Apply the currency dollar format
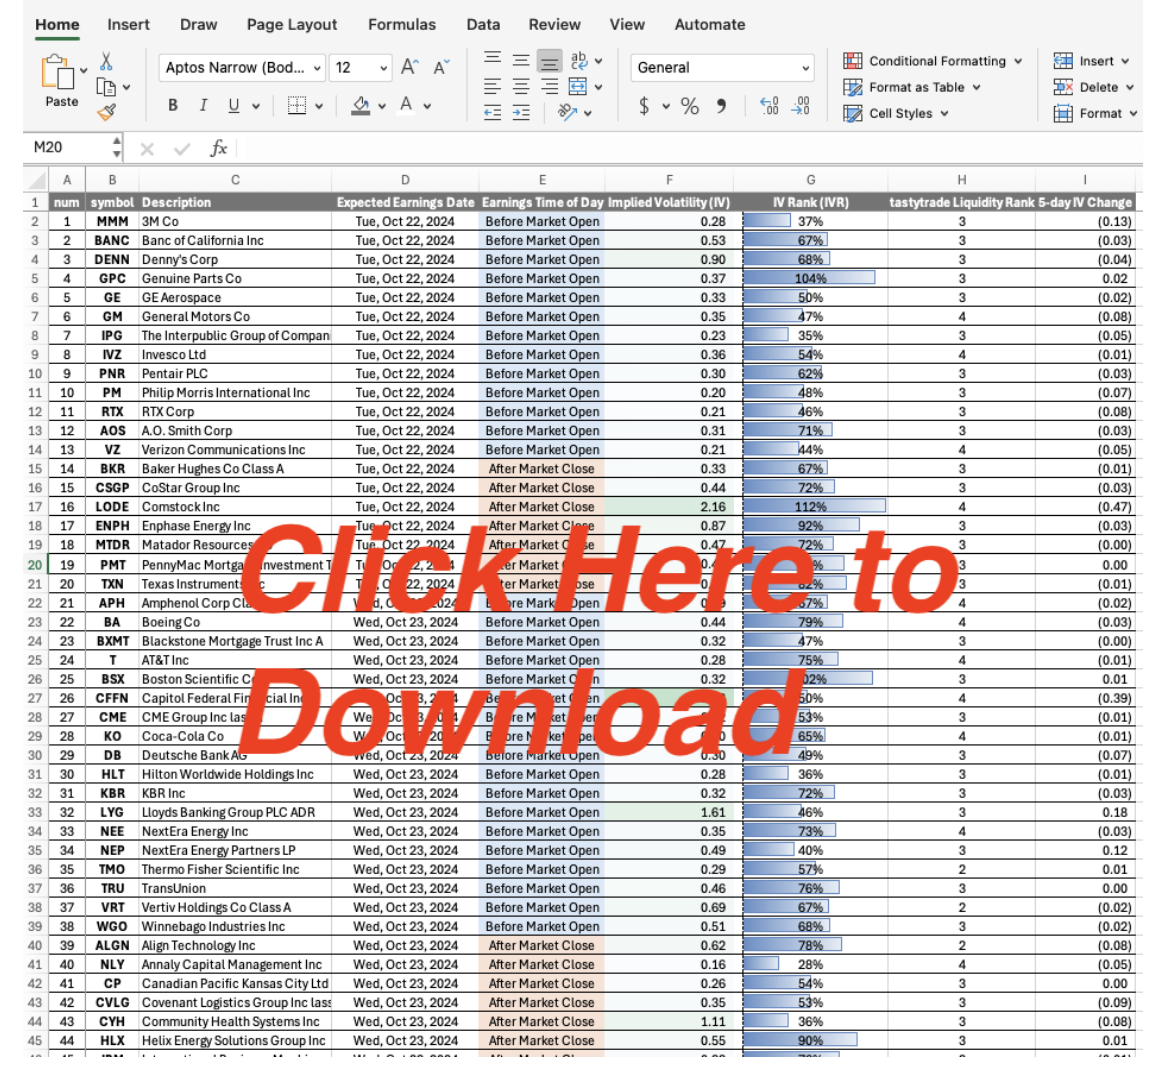The height and width of the screenshot is (1068, 1158). (x=644, y=106)
